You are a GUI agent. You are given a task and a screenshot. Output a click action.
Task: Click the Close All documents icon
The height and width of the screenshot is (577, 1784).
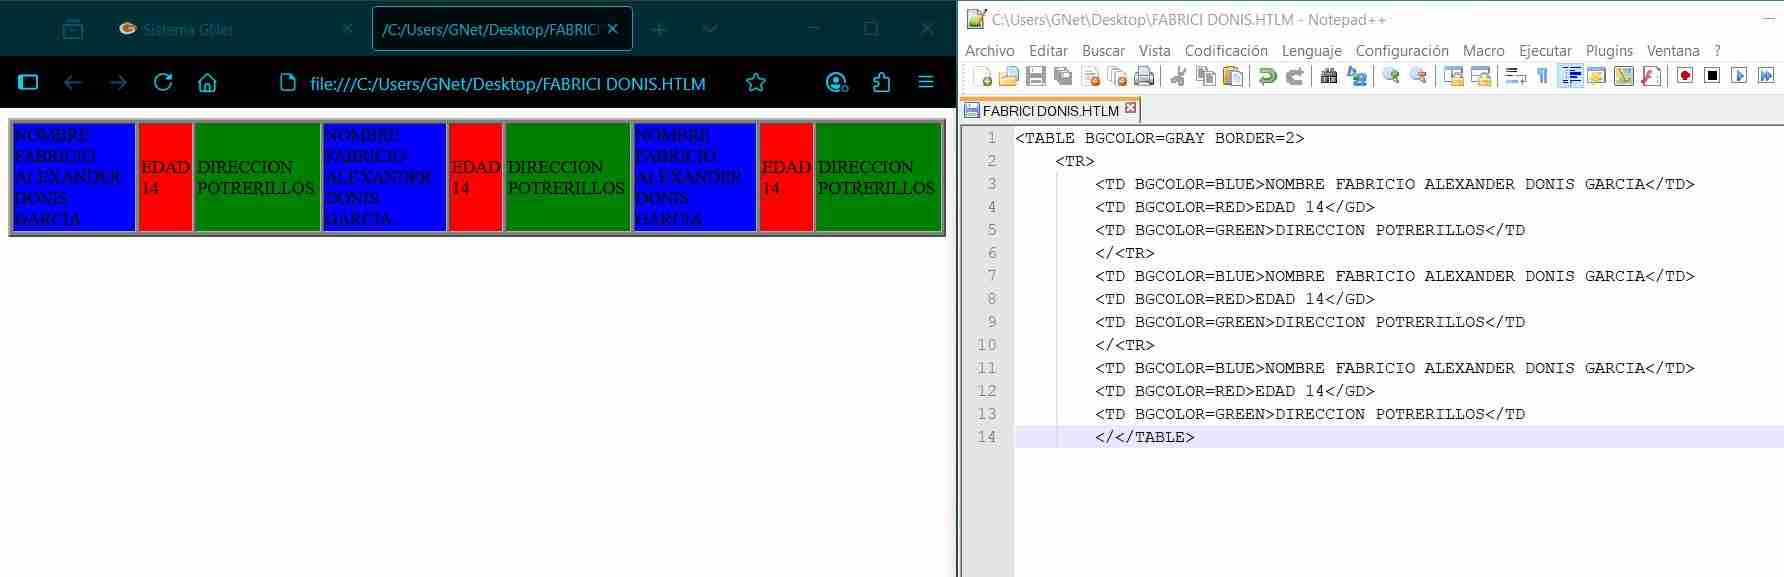pos(1117,76)
